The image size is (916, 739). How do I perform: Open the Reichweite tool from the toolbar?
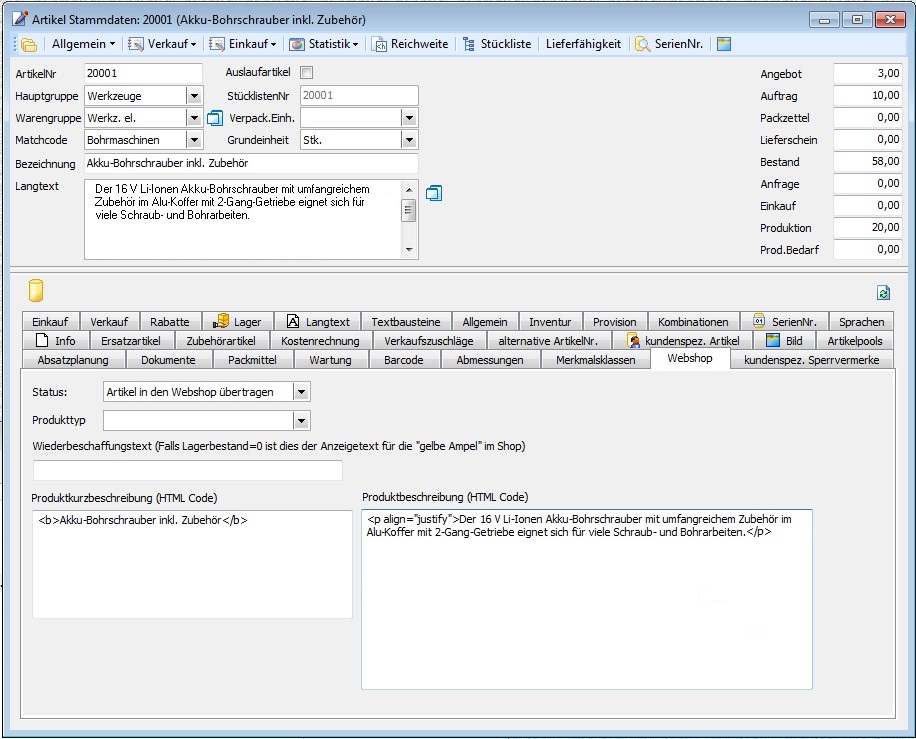[x=410, y=44]
